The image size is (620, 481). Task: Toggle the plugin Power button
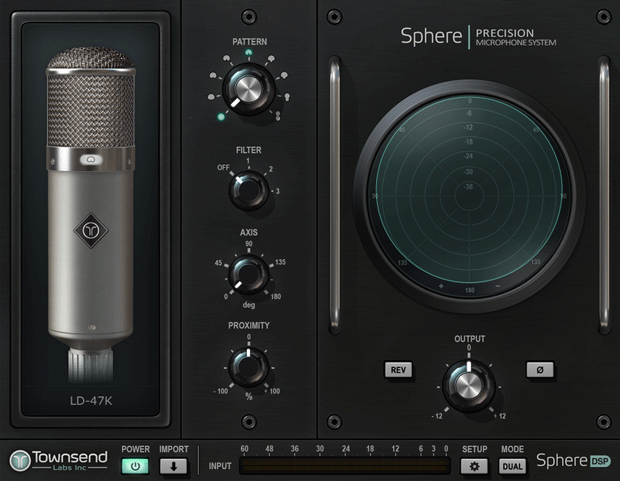pyautogui.click(x=134, y=465)
